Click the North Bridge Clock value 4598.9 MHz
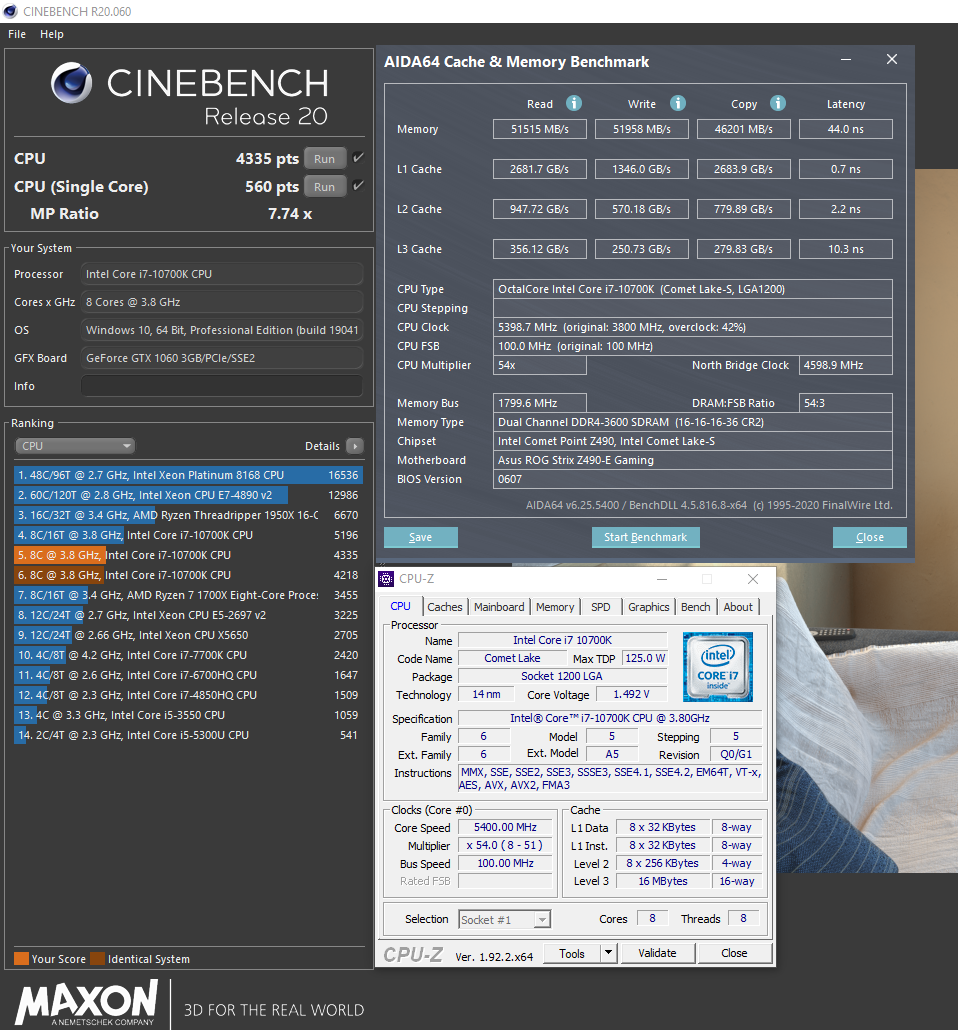Screen dimensions: 958x1030 click(846, 365)
